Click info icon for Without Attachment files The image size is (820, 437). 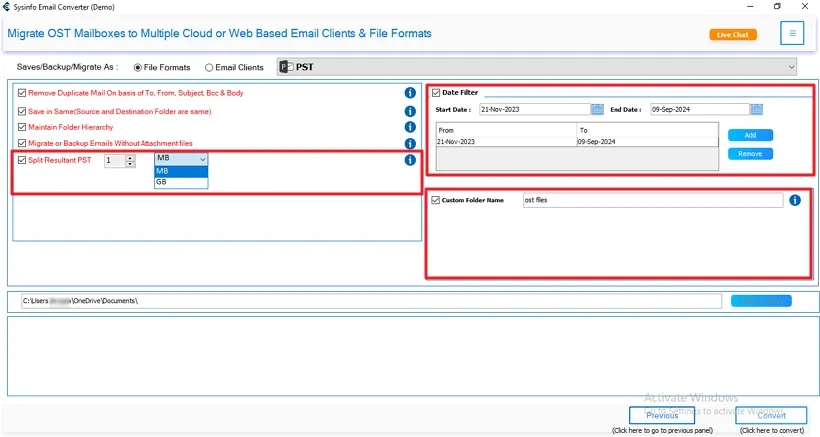point(410,143)
